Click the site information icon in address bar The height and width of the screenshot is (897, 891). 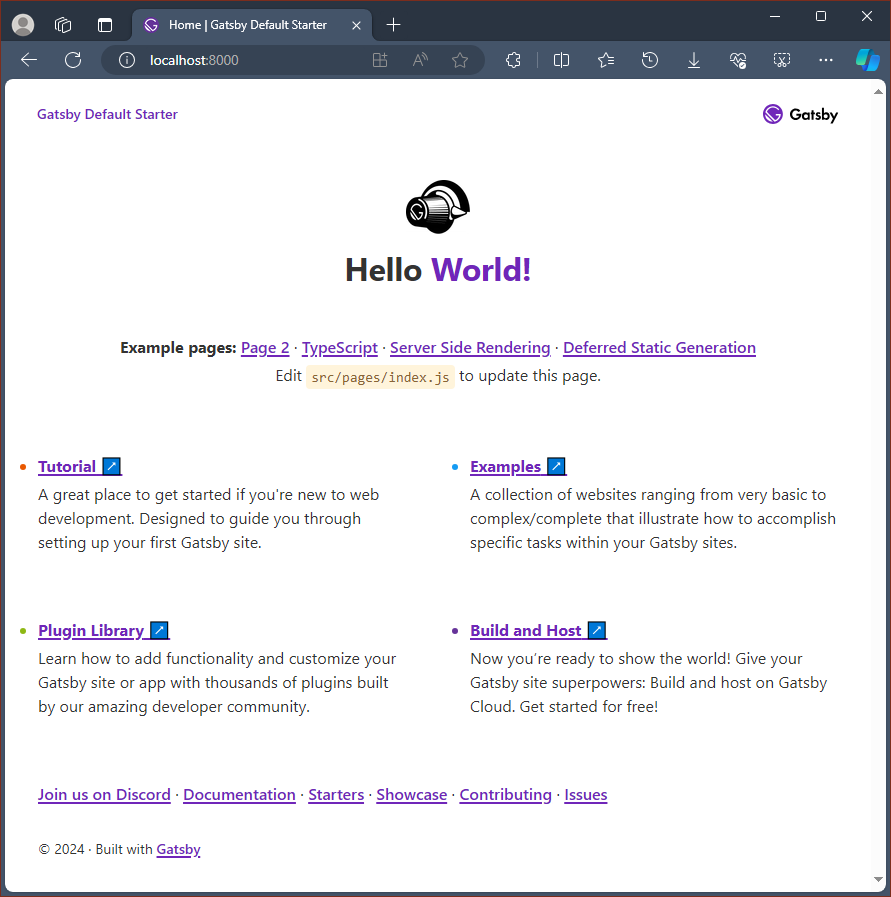[127, 60]
